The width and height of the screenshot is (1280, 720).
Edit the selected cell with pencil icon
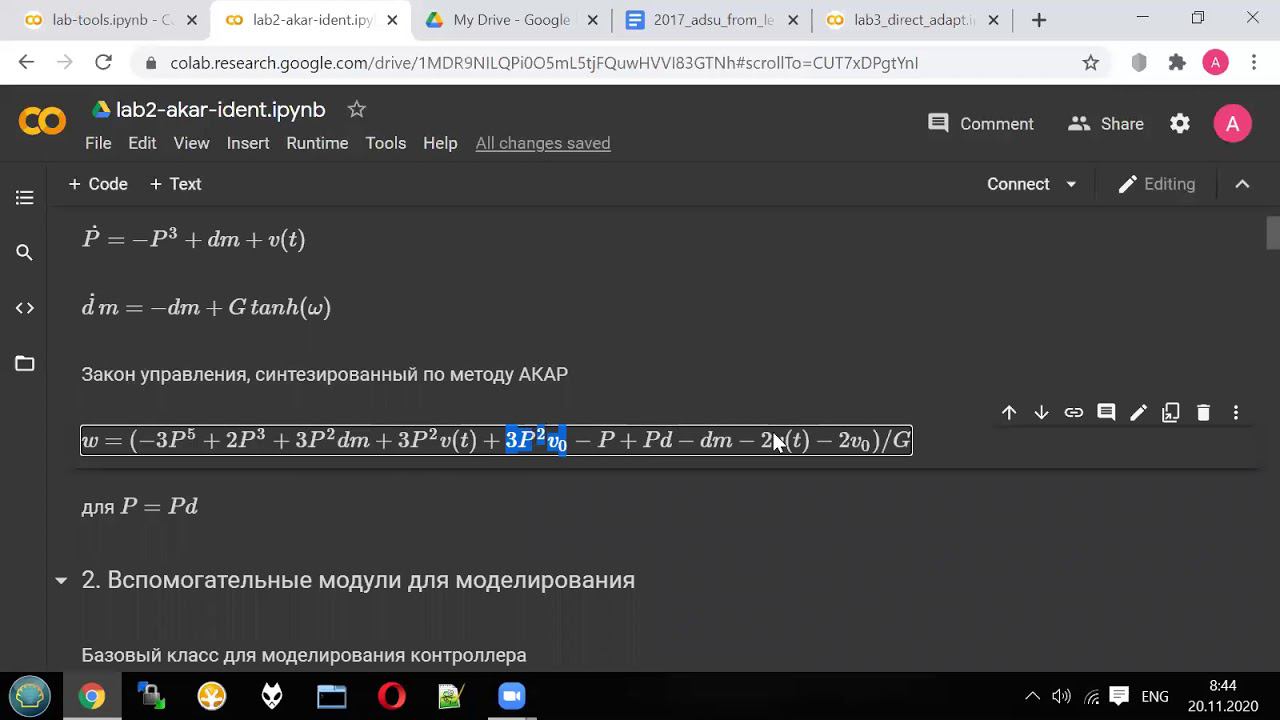[1138, 412]
